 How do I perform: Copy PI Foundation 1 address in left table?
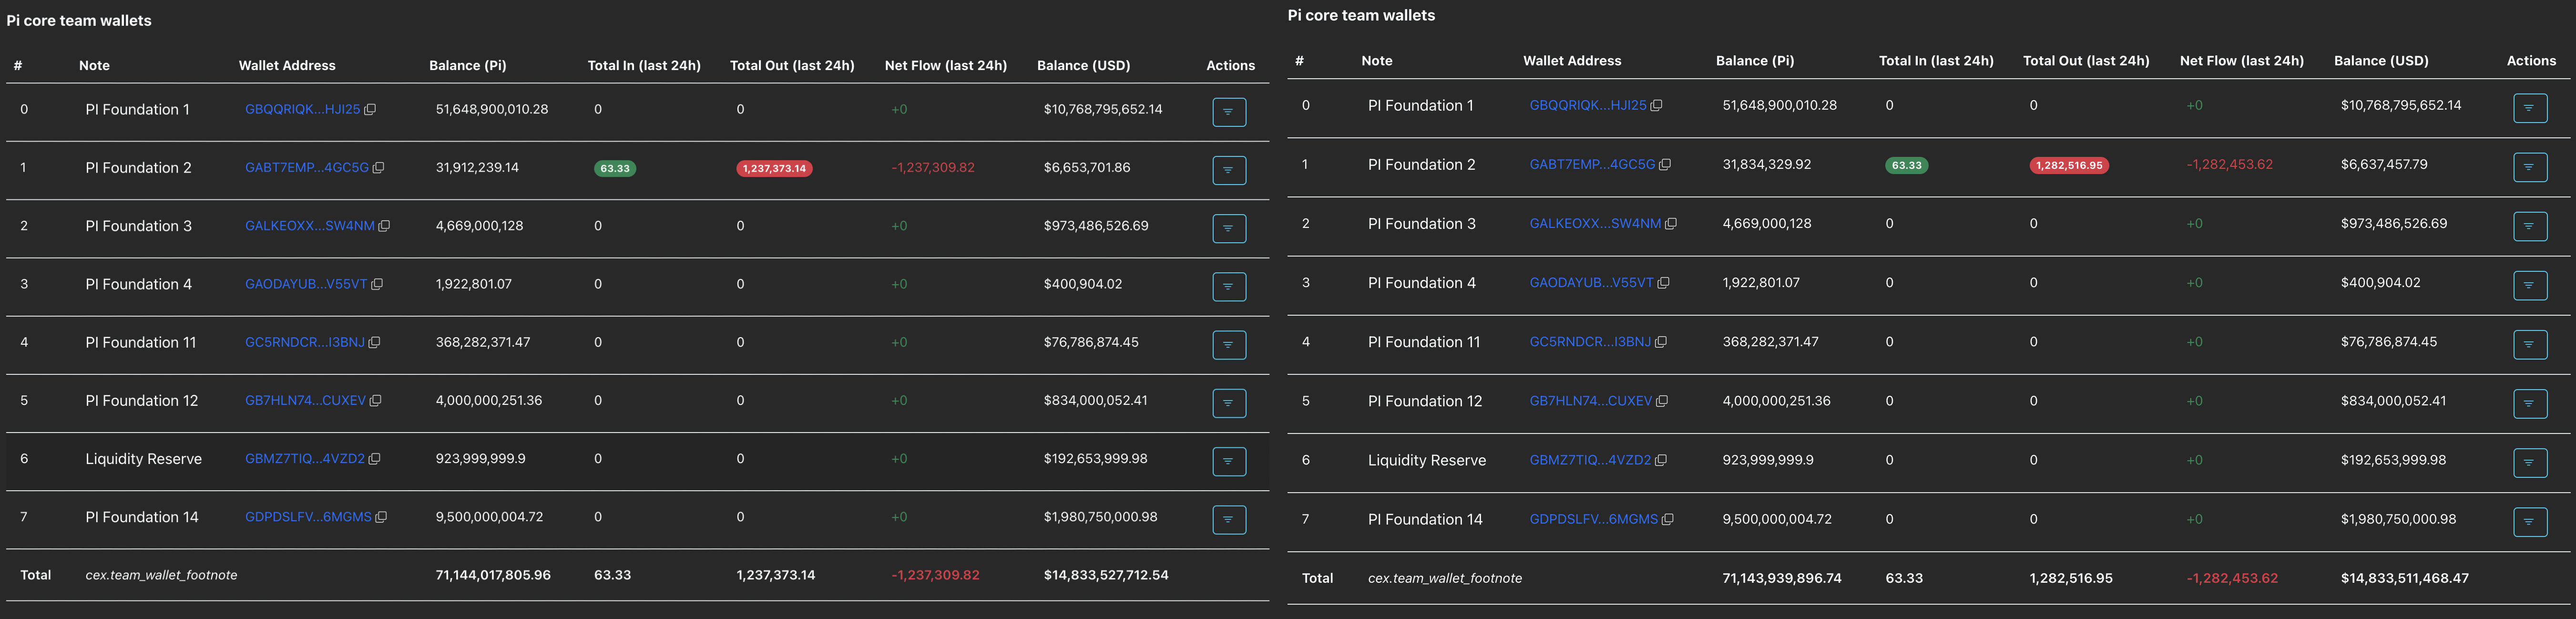click(x=370, y=109)
